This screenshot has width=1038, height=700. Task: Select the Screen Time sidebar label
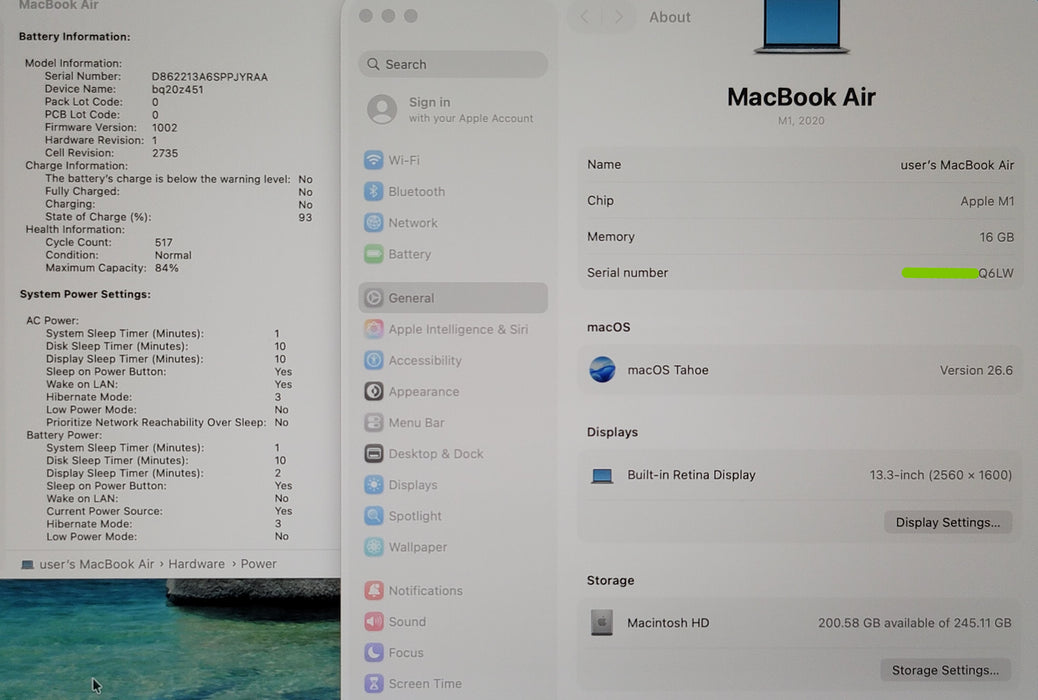pyautogui.click(x=425, y=683)
